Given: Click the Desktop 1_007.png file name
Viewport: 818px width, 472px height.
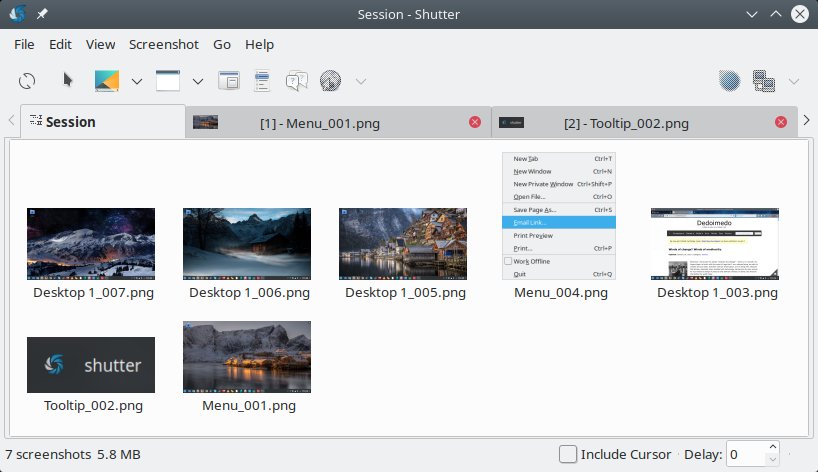Looking at the screenshot, I should (x=93, y=293).
